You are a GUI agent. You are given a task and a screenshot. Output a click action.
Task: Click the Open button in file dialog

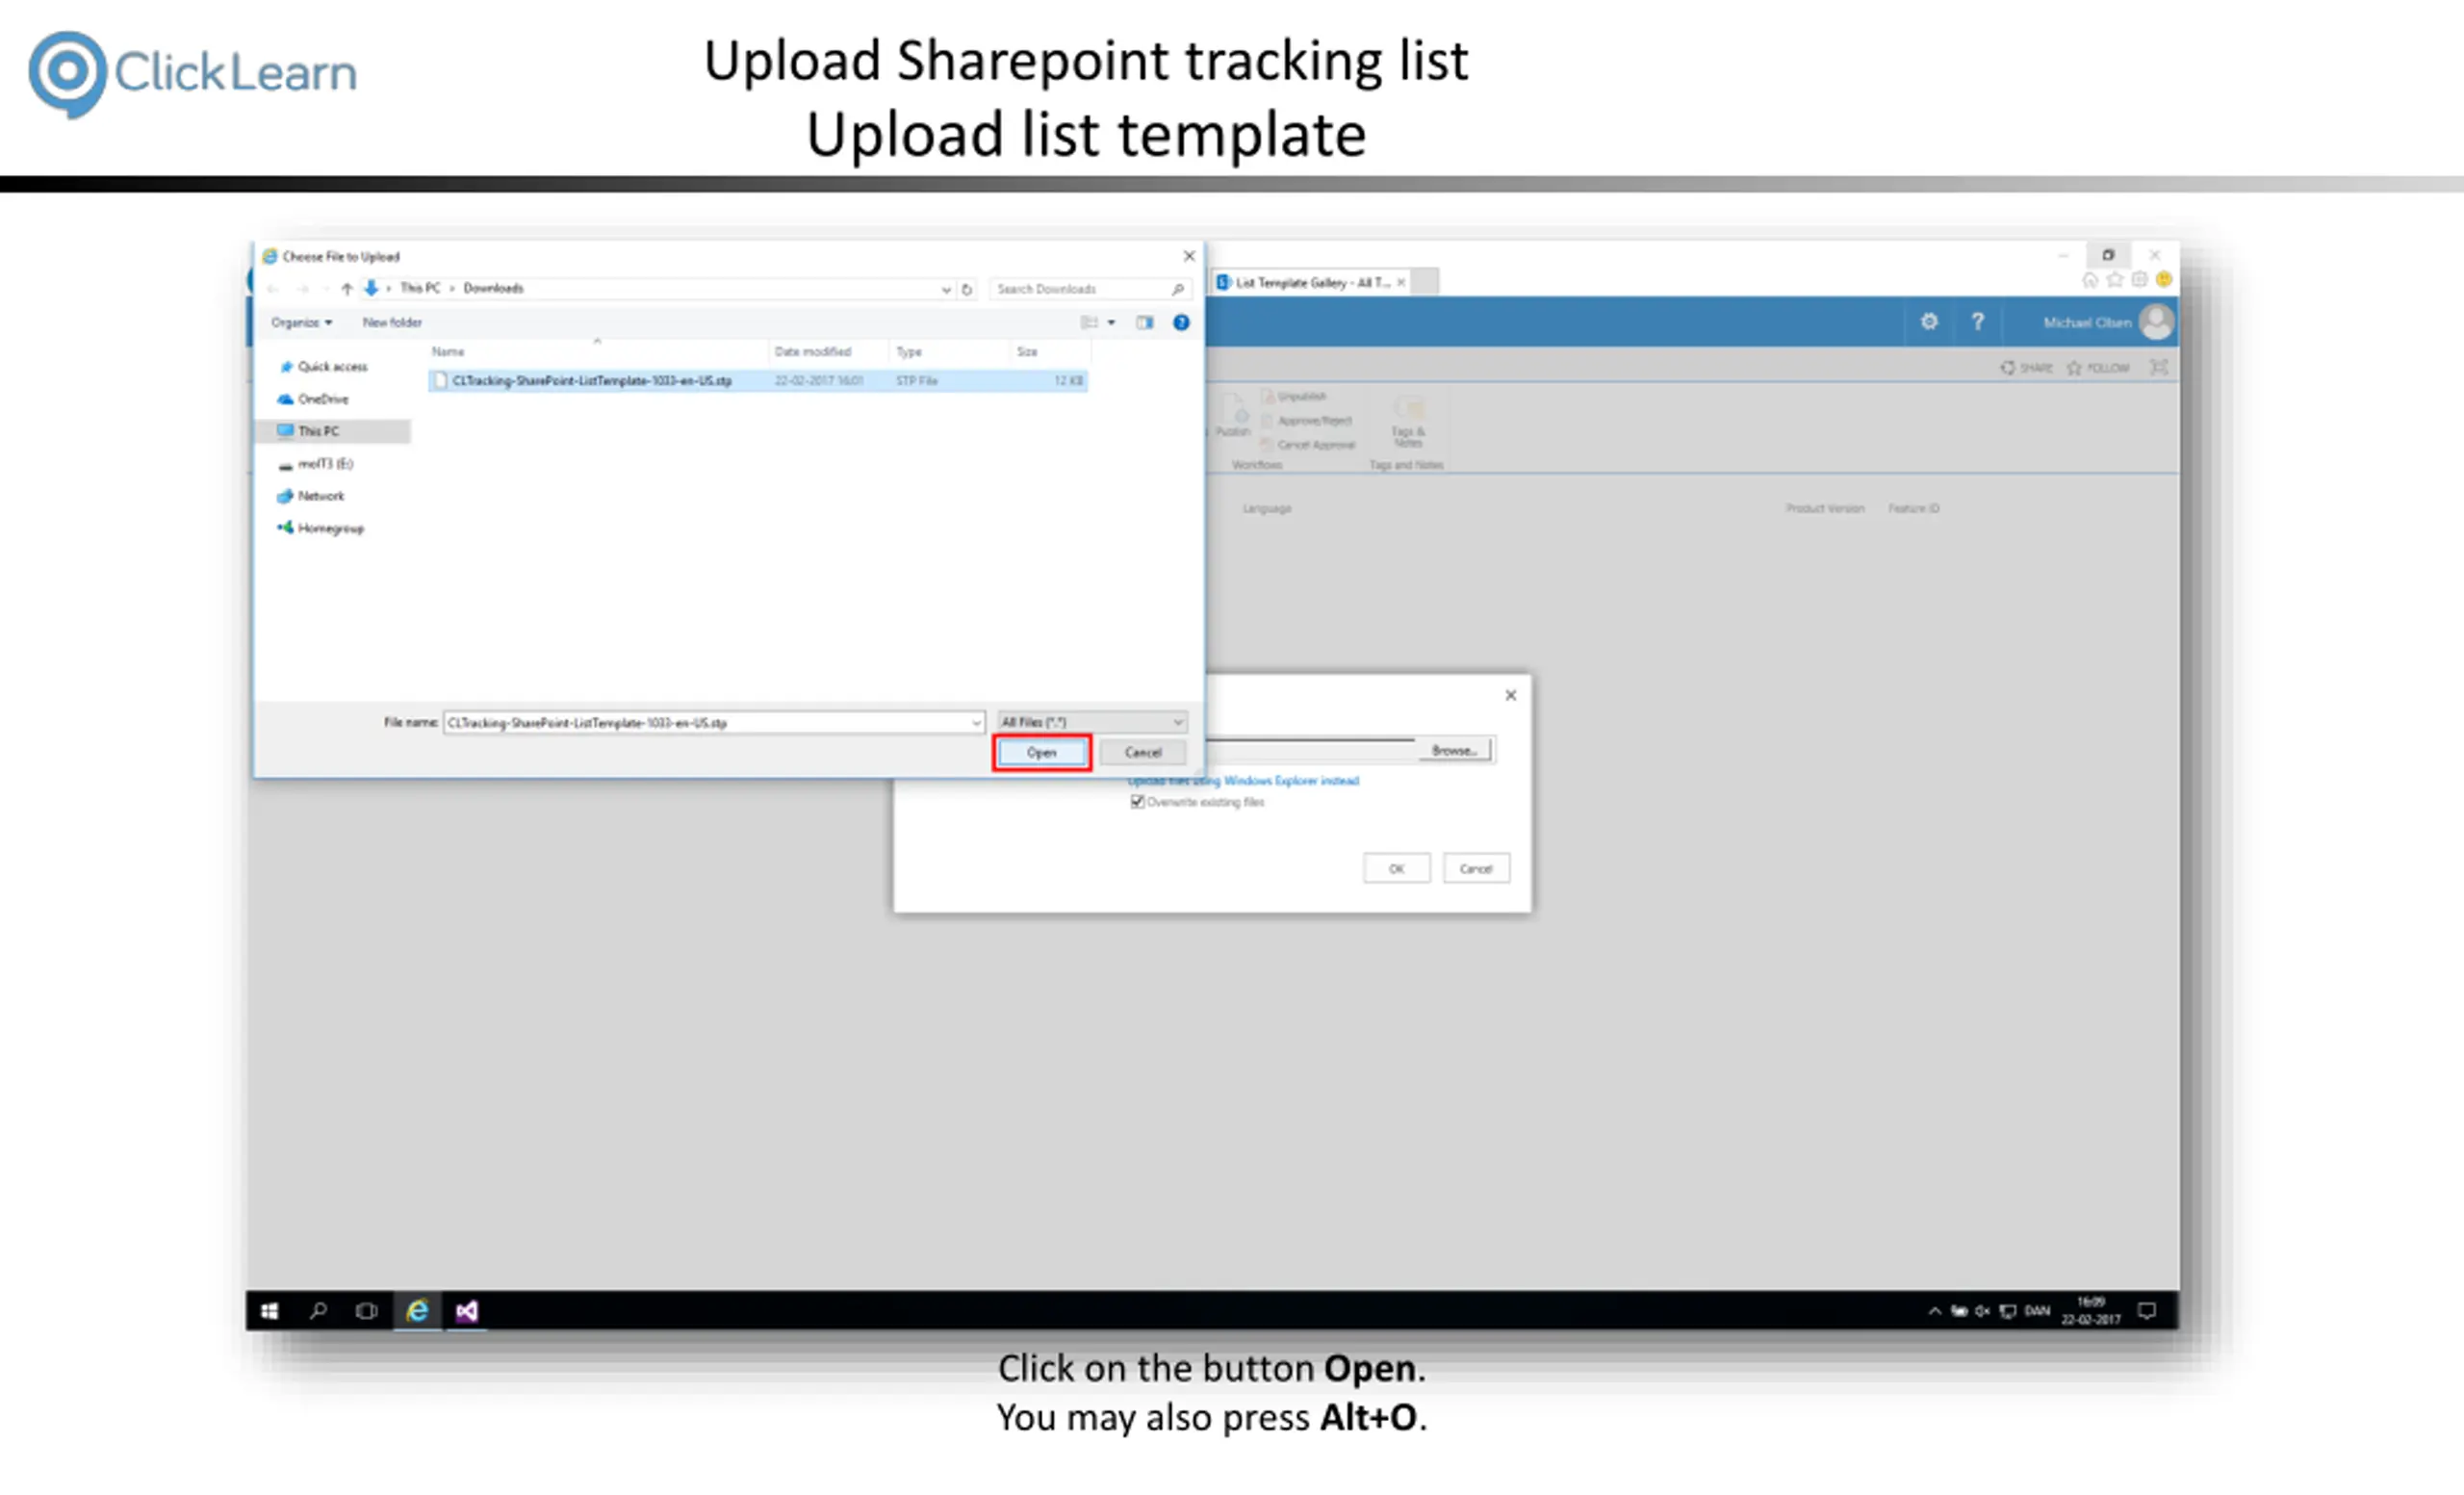pos(1041,752)
